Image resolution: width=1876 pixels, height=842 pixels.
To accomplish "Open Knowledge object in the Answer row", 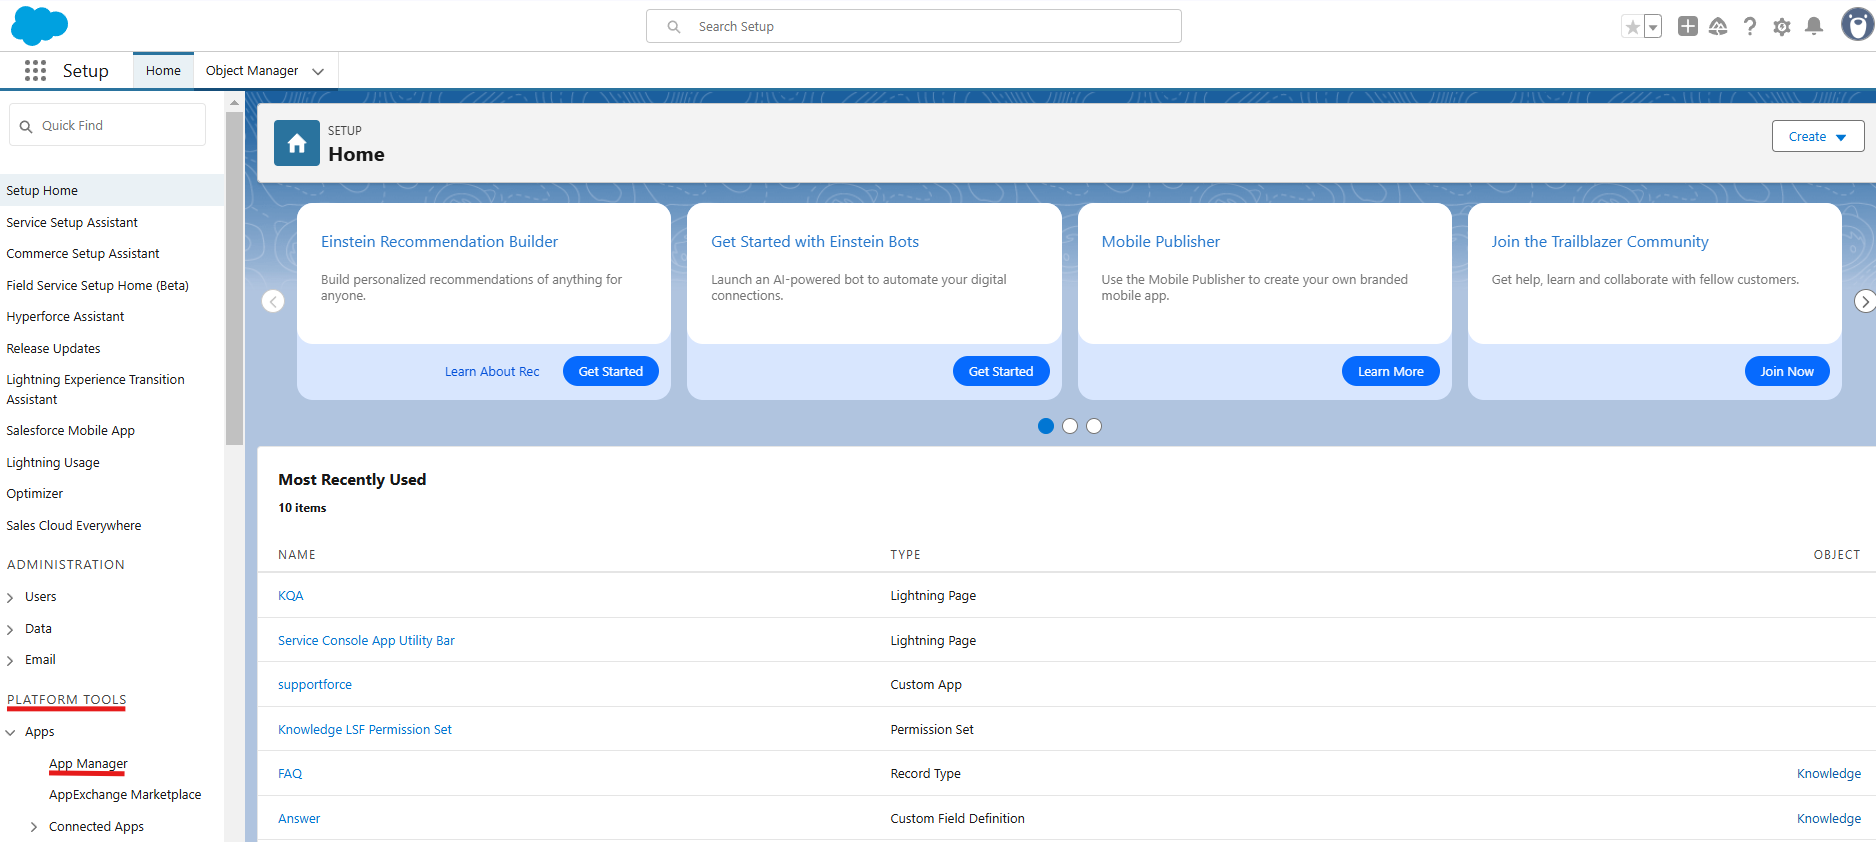I will (1829, 819).
